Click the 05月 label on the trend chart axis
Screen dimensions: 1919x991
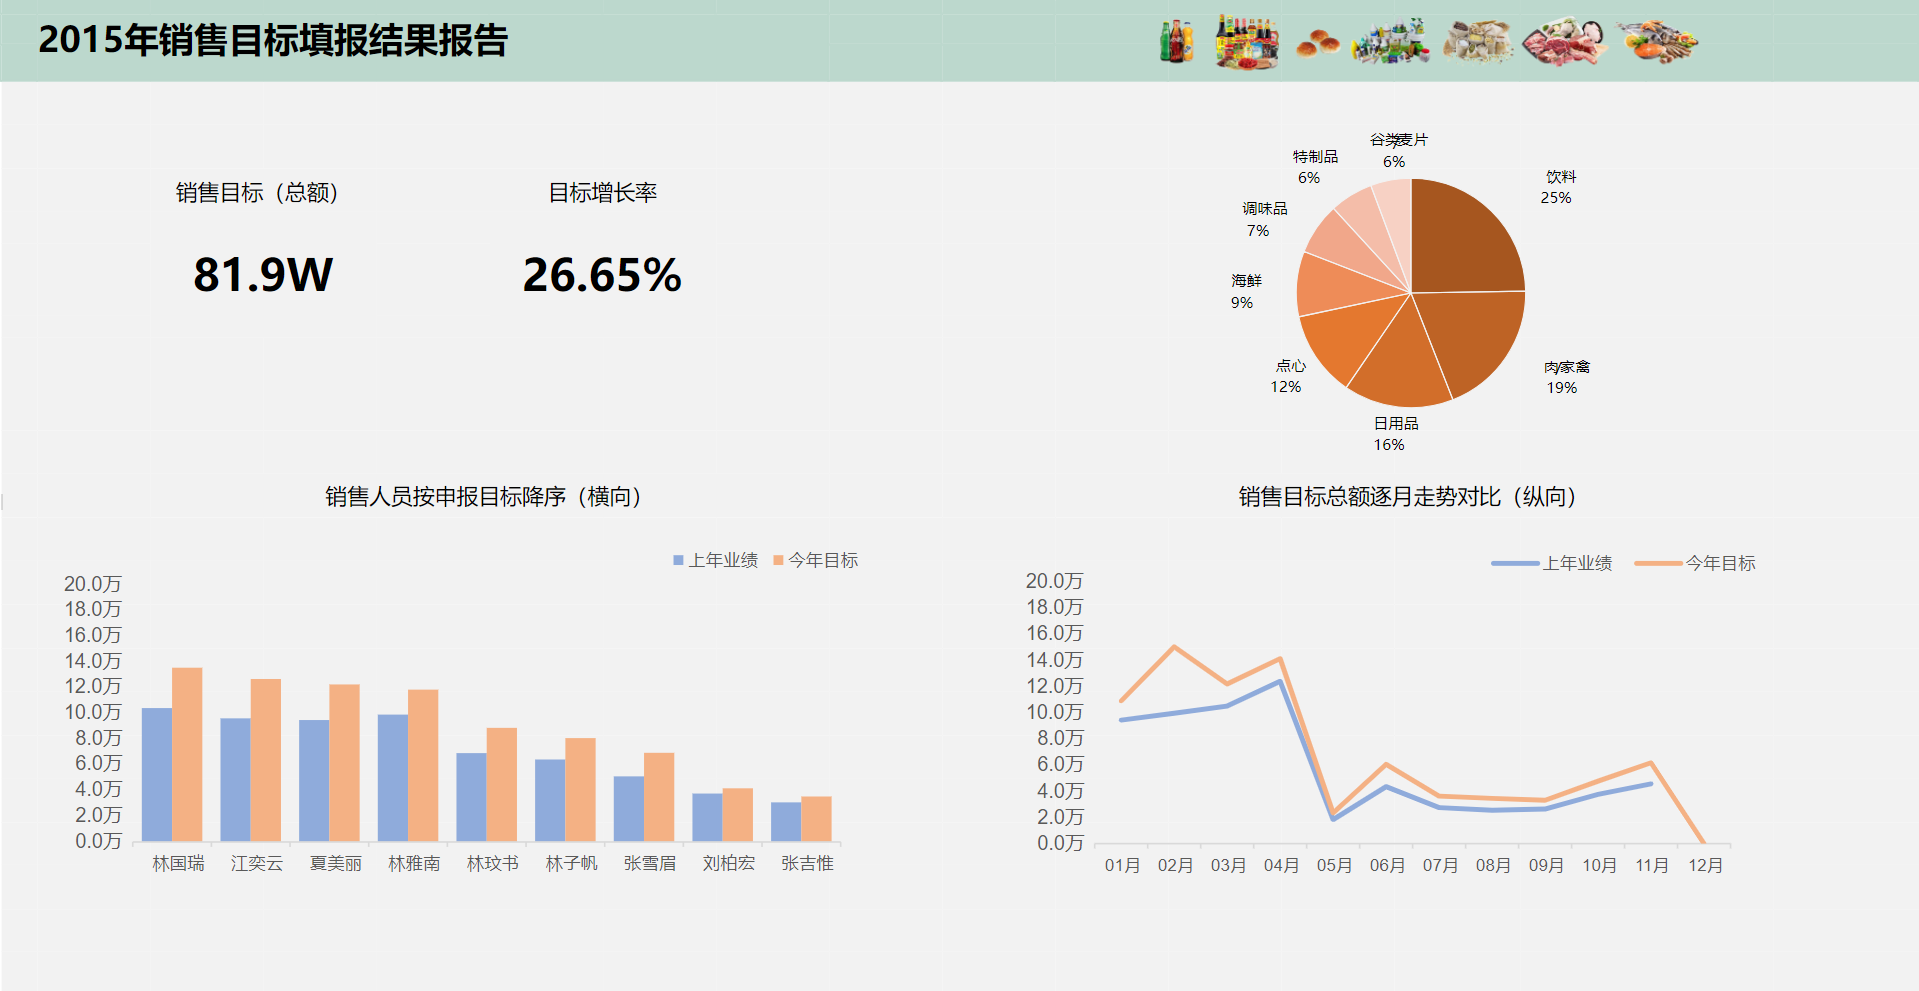pyautogui.click(x=1334, y=865)
